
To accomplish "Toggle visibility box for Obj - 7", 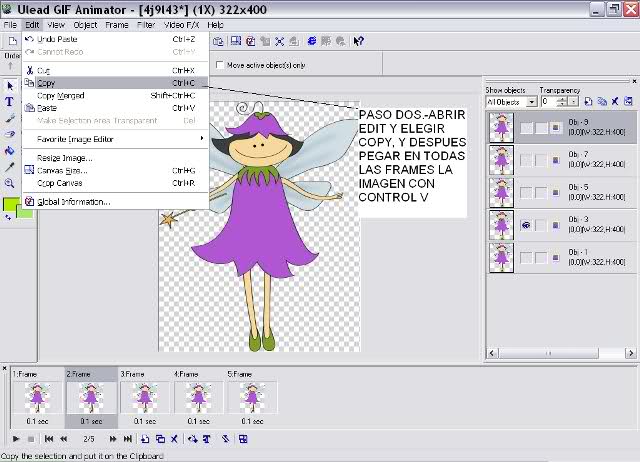I will 526,160.
